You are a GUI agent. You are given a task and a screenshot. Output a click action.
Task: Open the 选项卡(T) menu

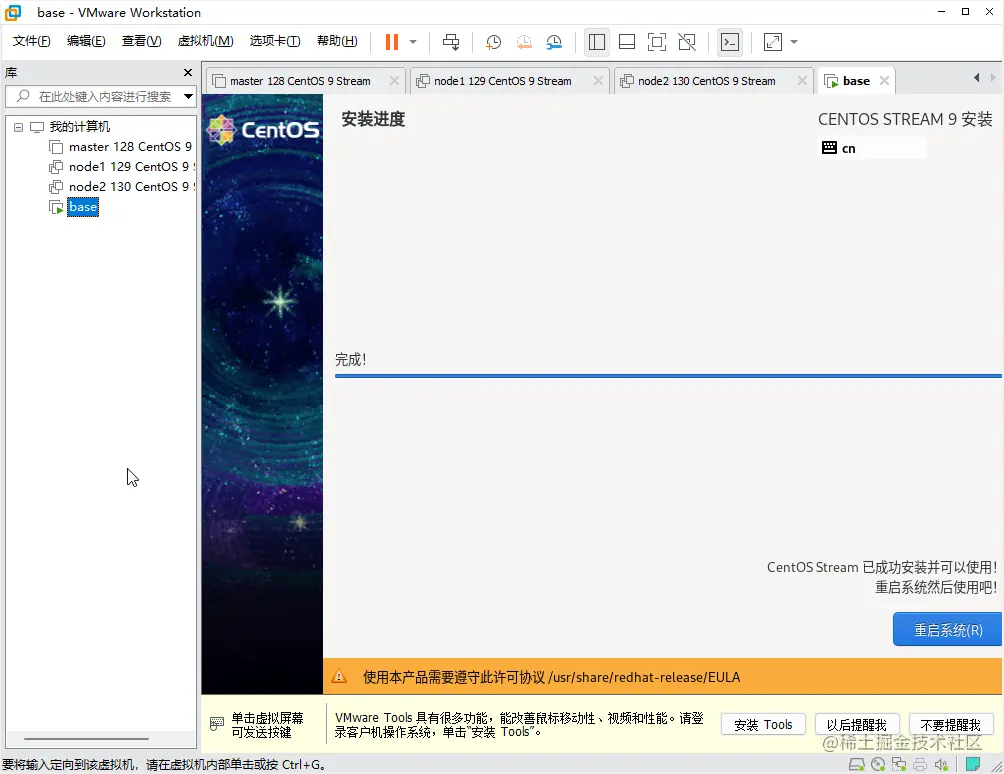tap(275, 41)
